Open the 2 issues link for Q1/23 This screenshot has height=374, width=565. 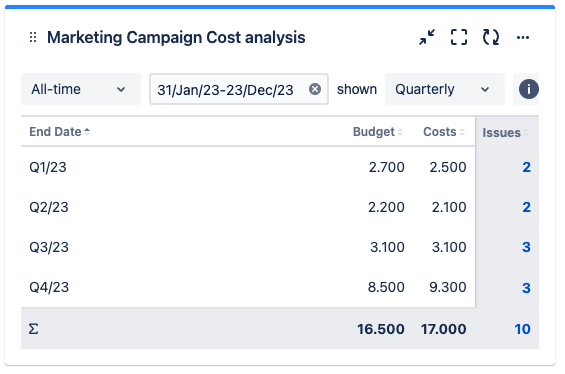(x=526, y=167)
